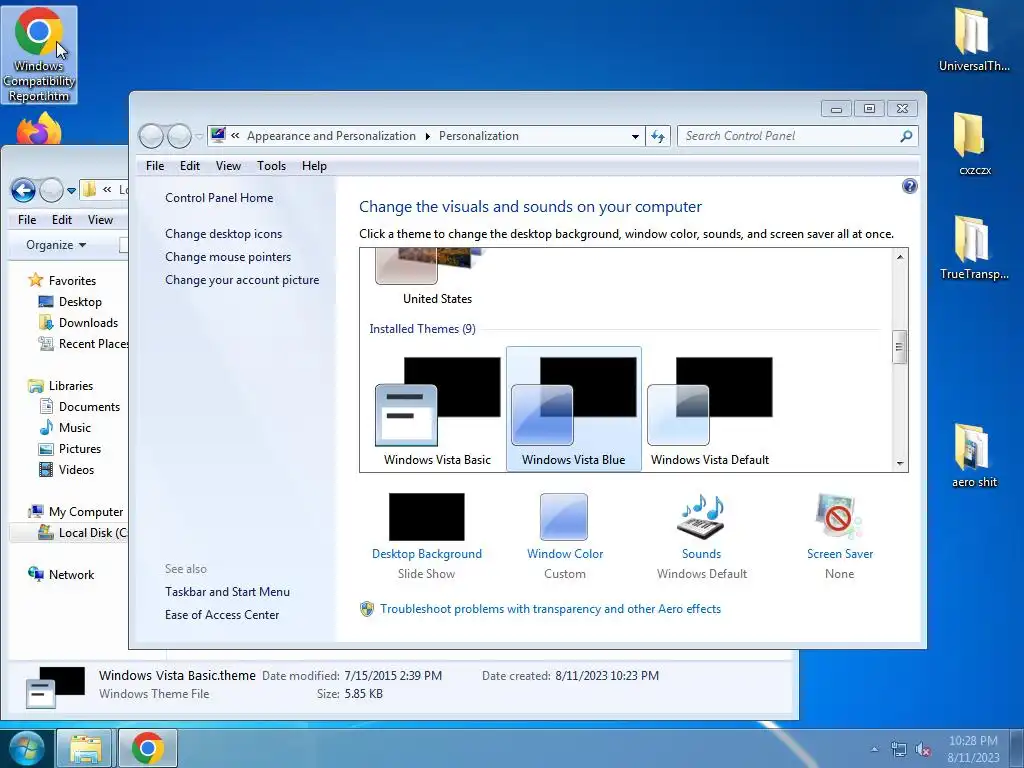Open the Organize dropdown in Explorer
The image size is (1024, 768).
point(56,245)
